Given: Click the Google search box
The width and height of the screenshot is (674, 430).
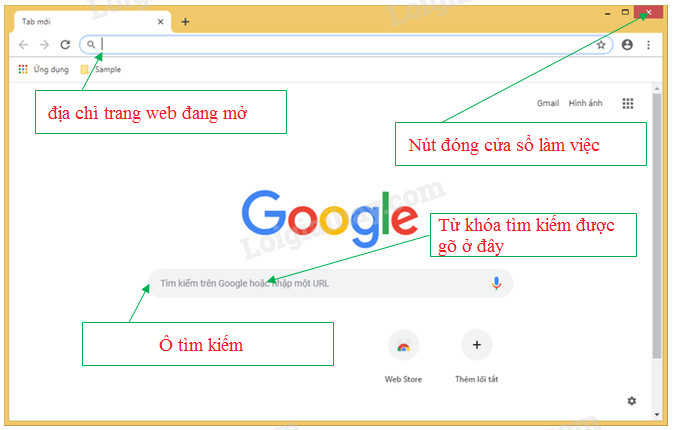Looking at the screenshot, I should pyautogui.click(x=320, y=283).
